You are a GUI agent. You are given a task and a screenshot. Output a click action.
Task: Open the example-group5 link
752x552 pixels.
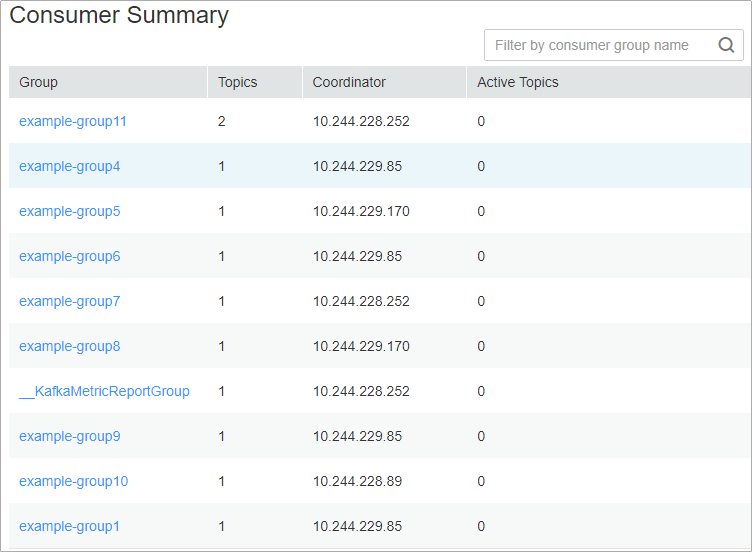69,211
